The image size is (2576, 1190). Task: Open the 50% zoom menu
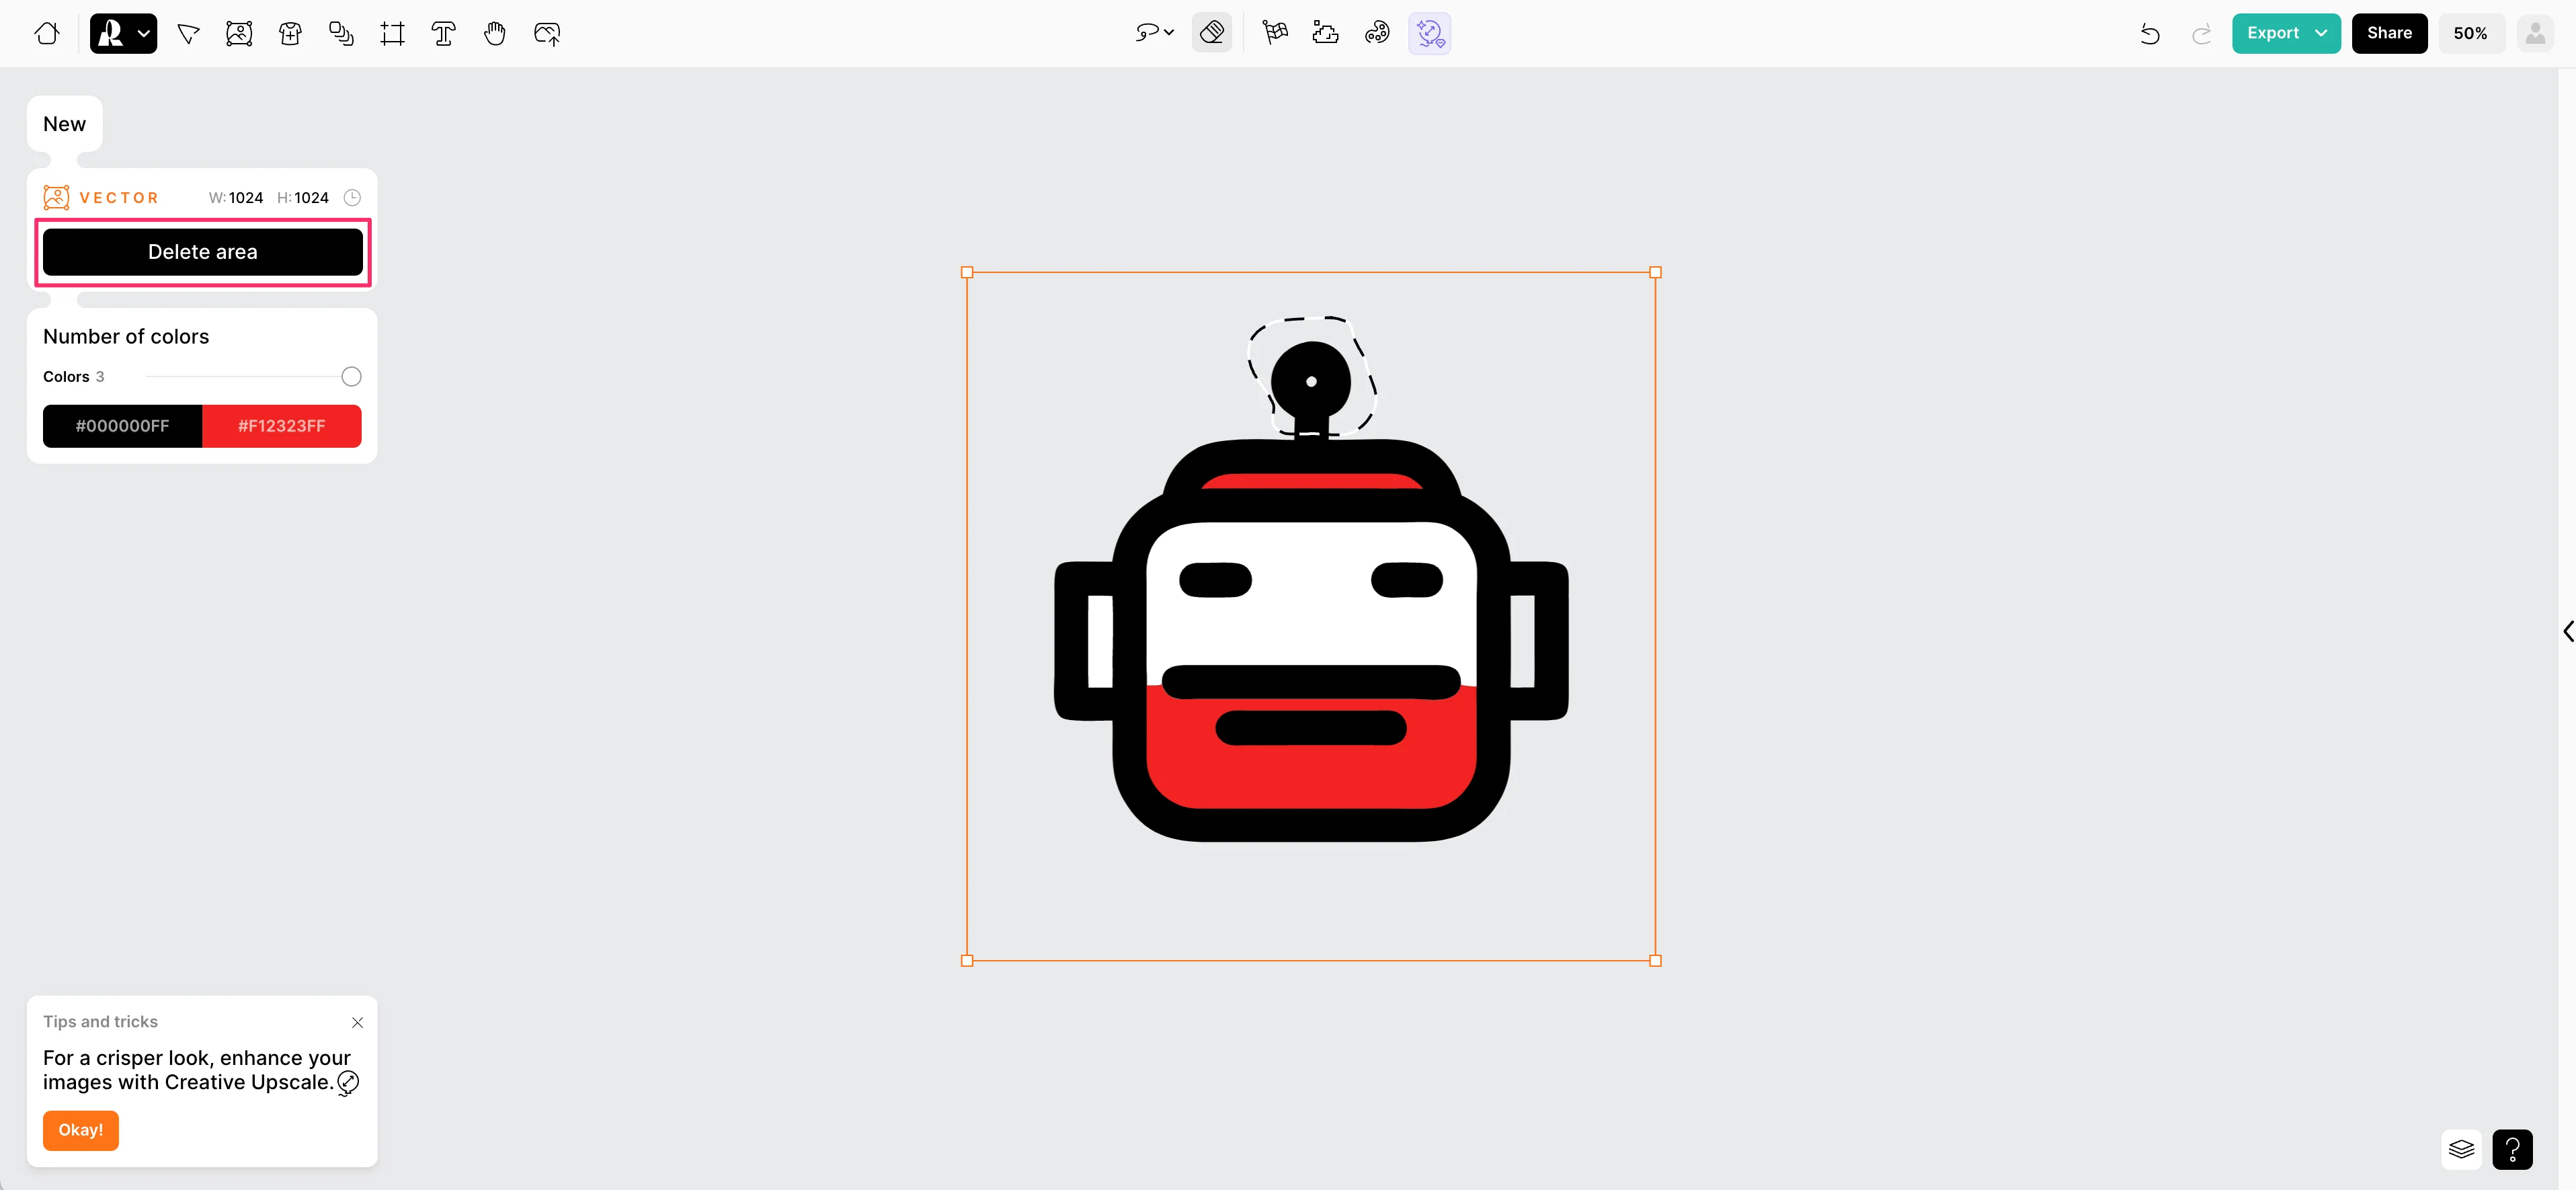tap(2469, 33)
